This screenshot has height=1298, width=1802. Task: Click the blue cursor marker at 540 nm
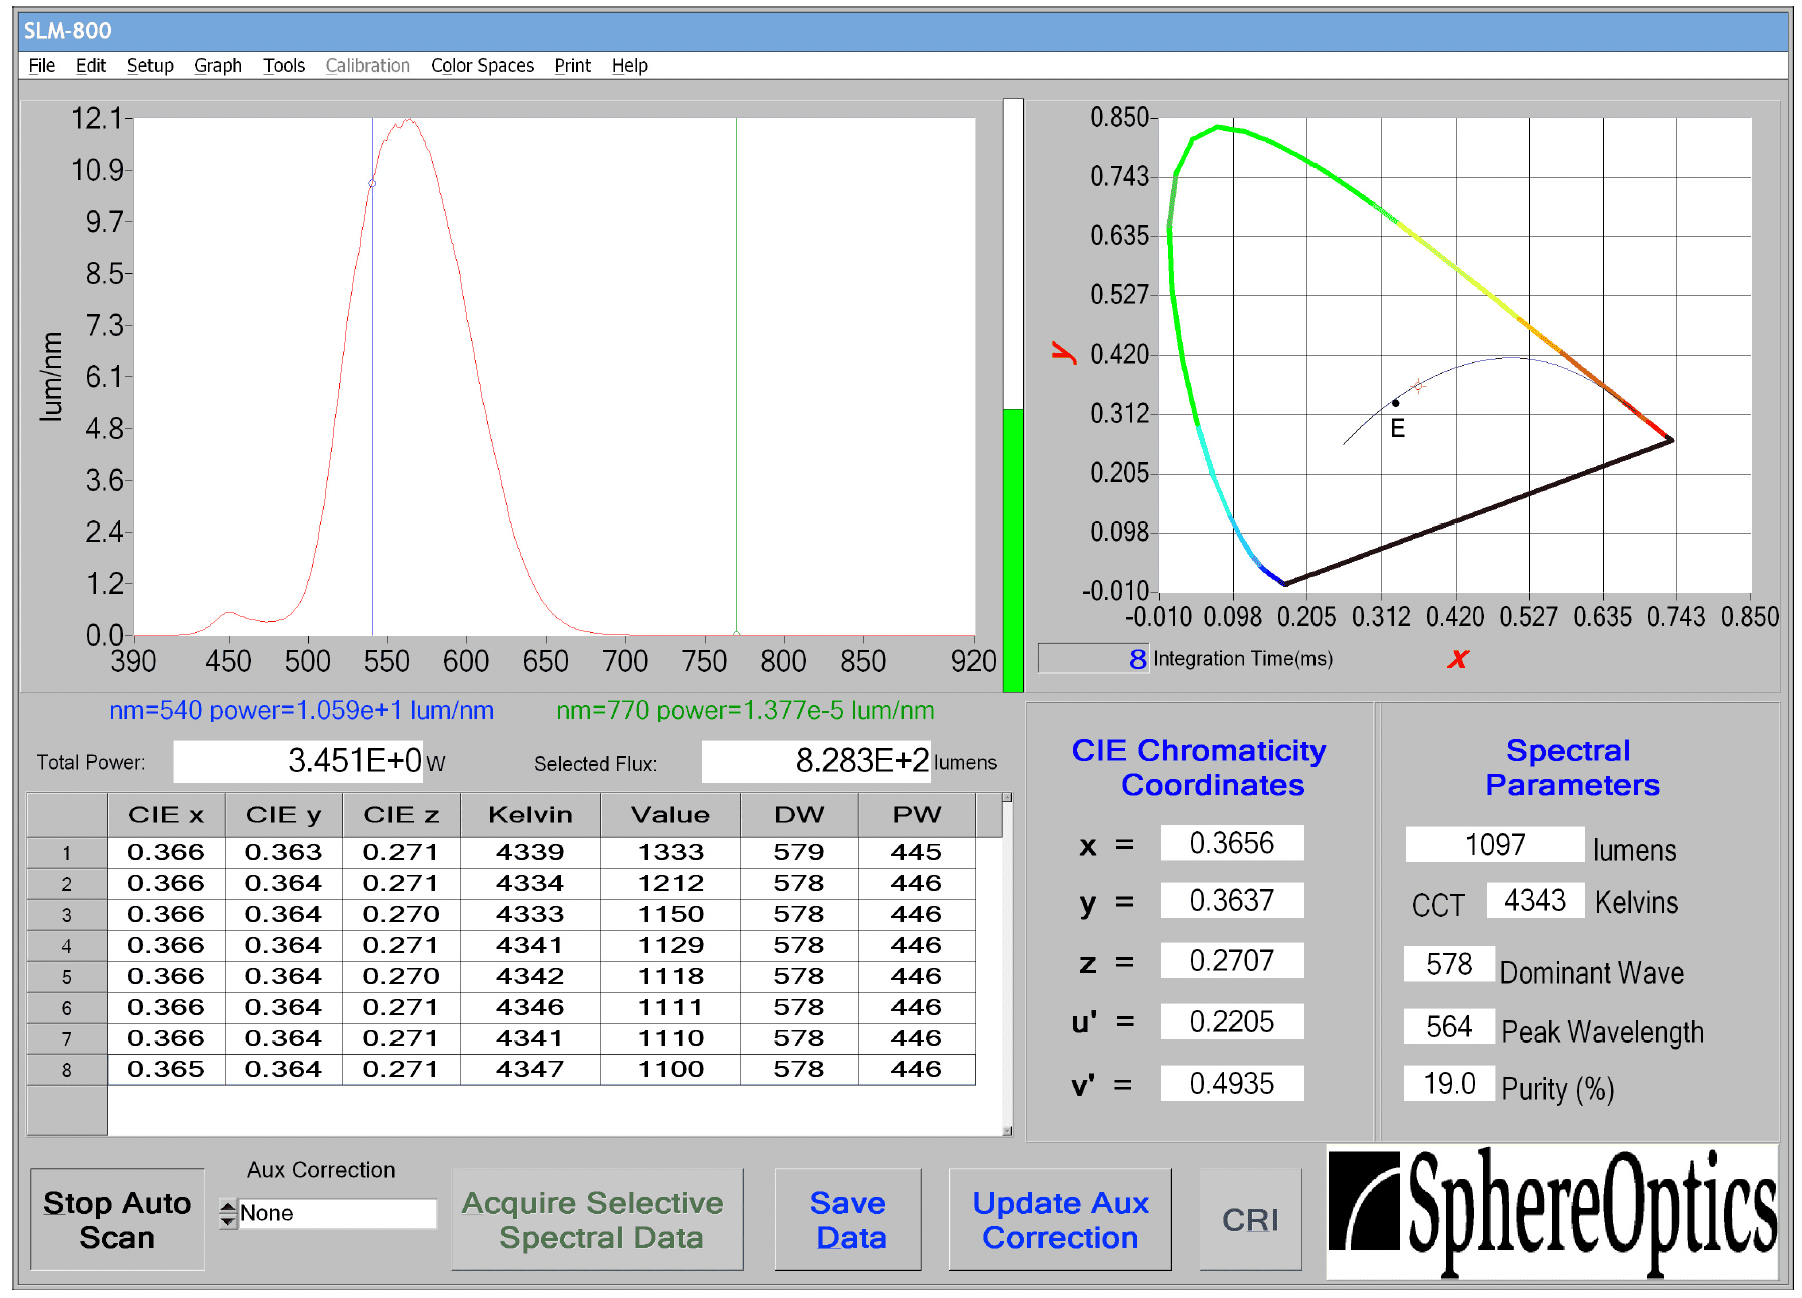tap(372, 183)
